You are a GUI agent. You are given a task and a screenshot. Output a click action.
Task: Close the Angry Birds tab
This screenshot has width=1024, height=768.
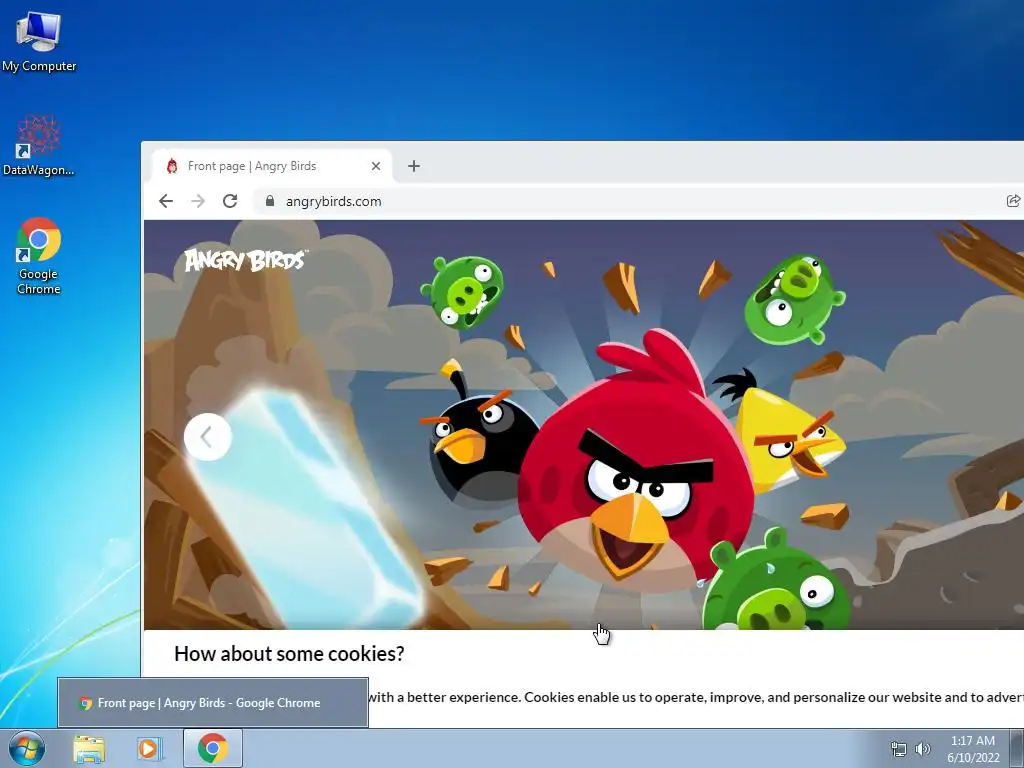[376, 166]
